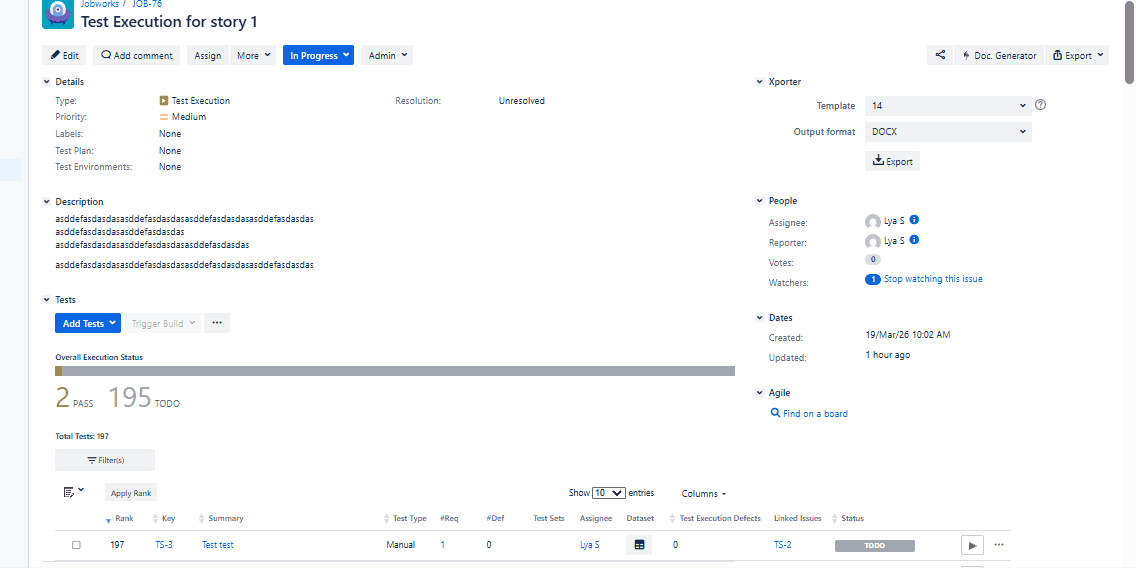Click the Doc. Generator button
The height and width of the screenshot is (568, 1136).
998,56
